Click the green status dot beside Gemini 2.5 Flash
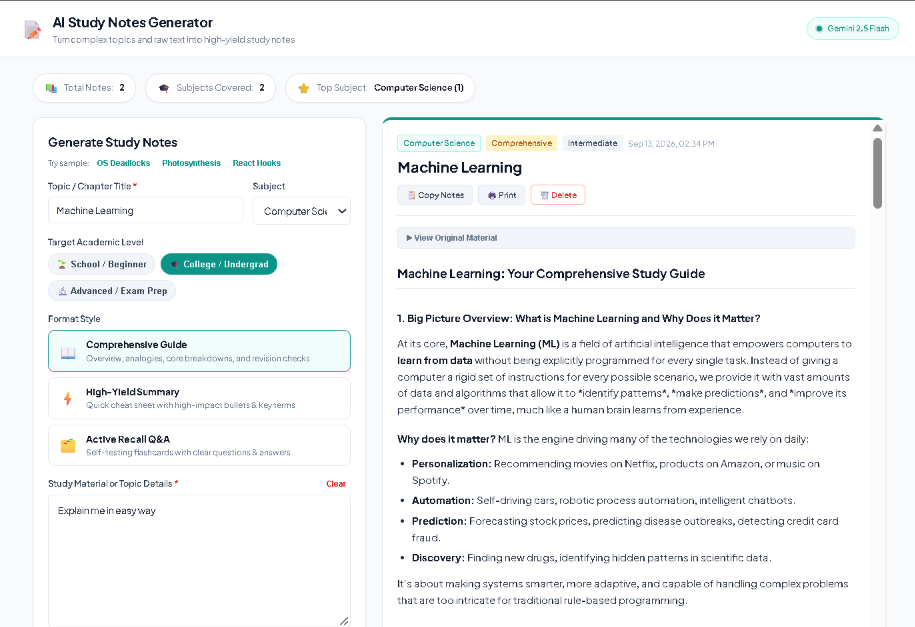The image size is (915, 627). pyautogui.click(x=819, y=29)
